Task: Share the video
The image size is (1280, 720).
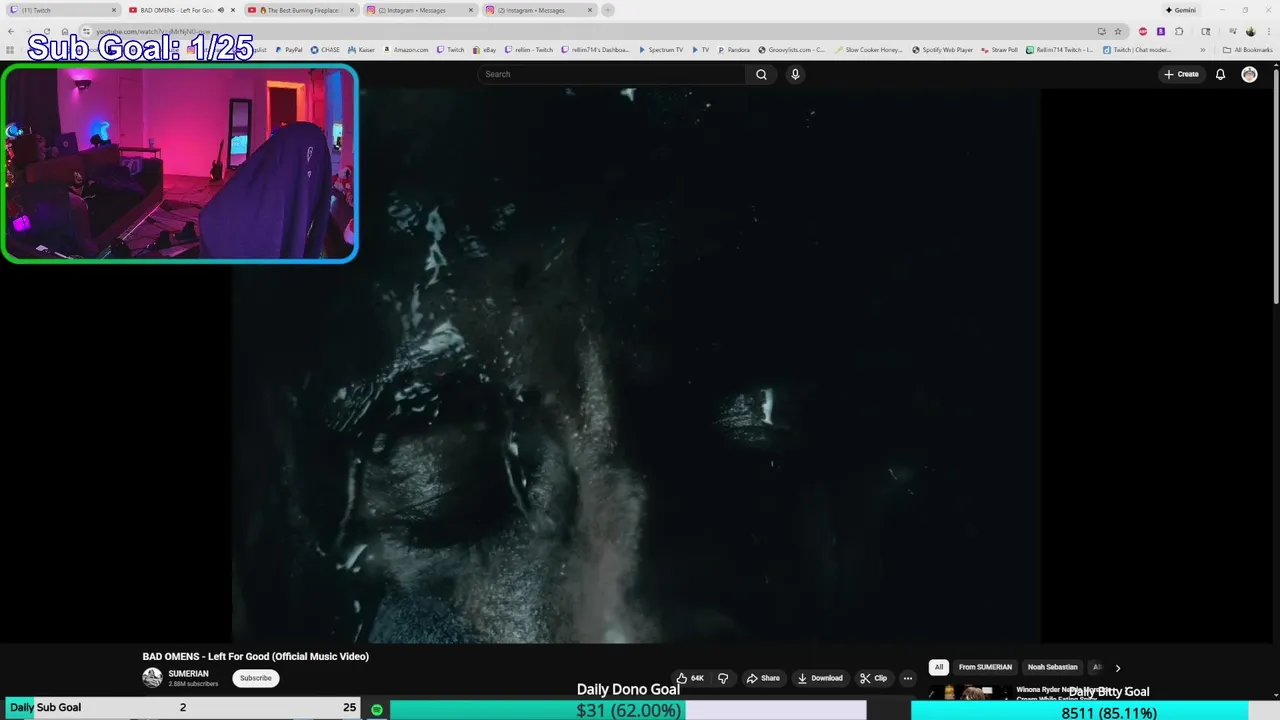Action: tap(763, 678)
